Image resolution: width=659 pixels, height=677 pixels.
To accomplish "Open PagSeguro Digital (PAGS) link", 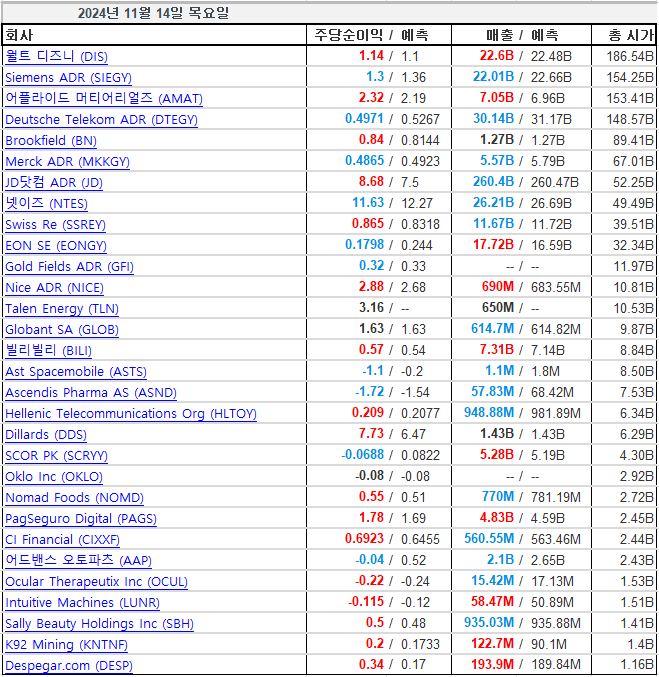I will [x=81, y=519].
